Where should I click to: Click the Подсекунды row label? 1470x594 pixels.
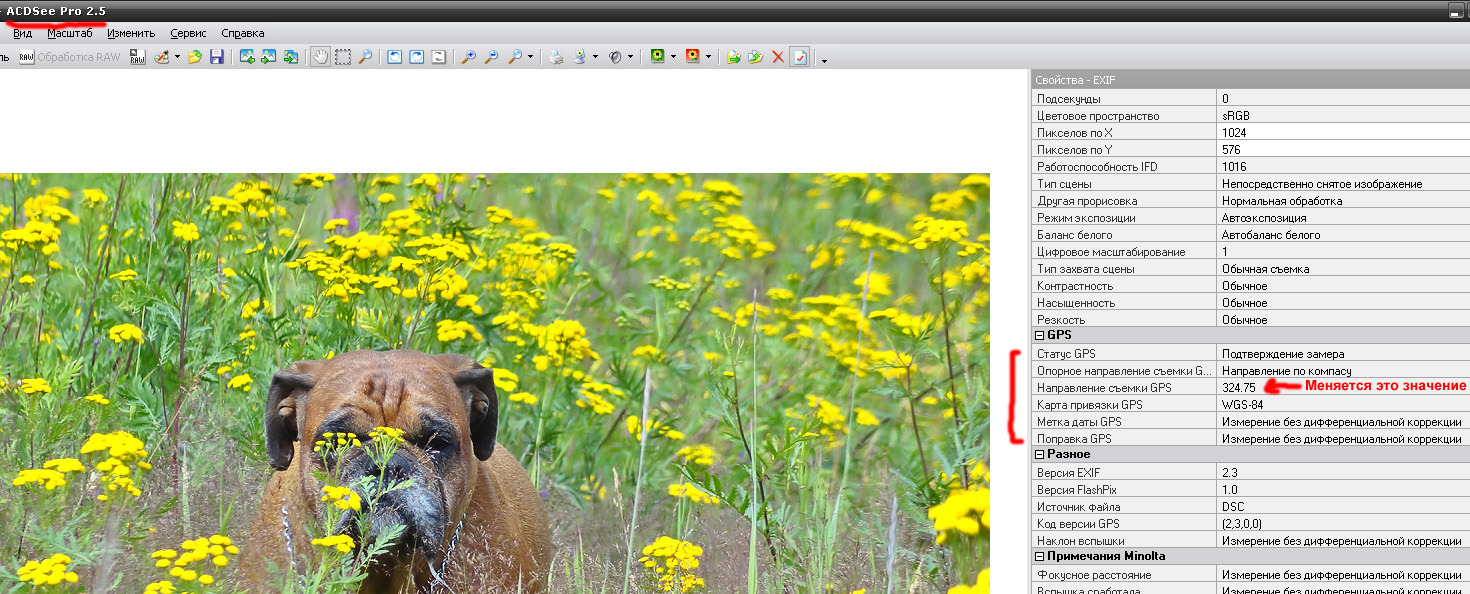(1069, 98)
